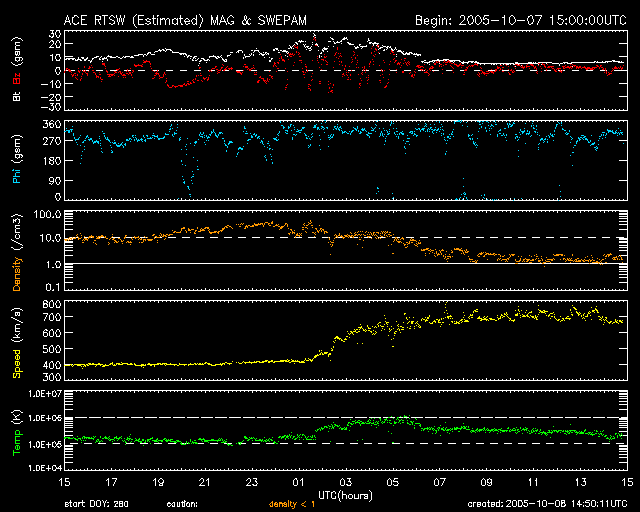Screen dimensions: 640x512
Task: Click the '23' hour label on the time axis
Action: [251, 483]
